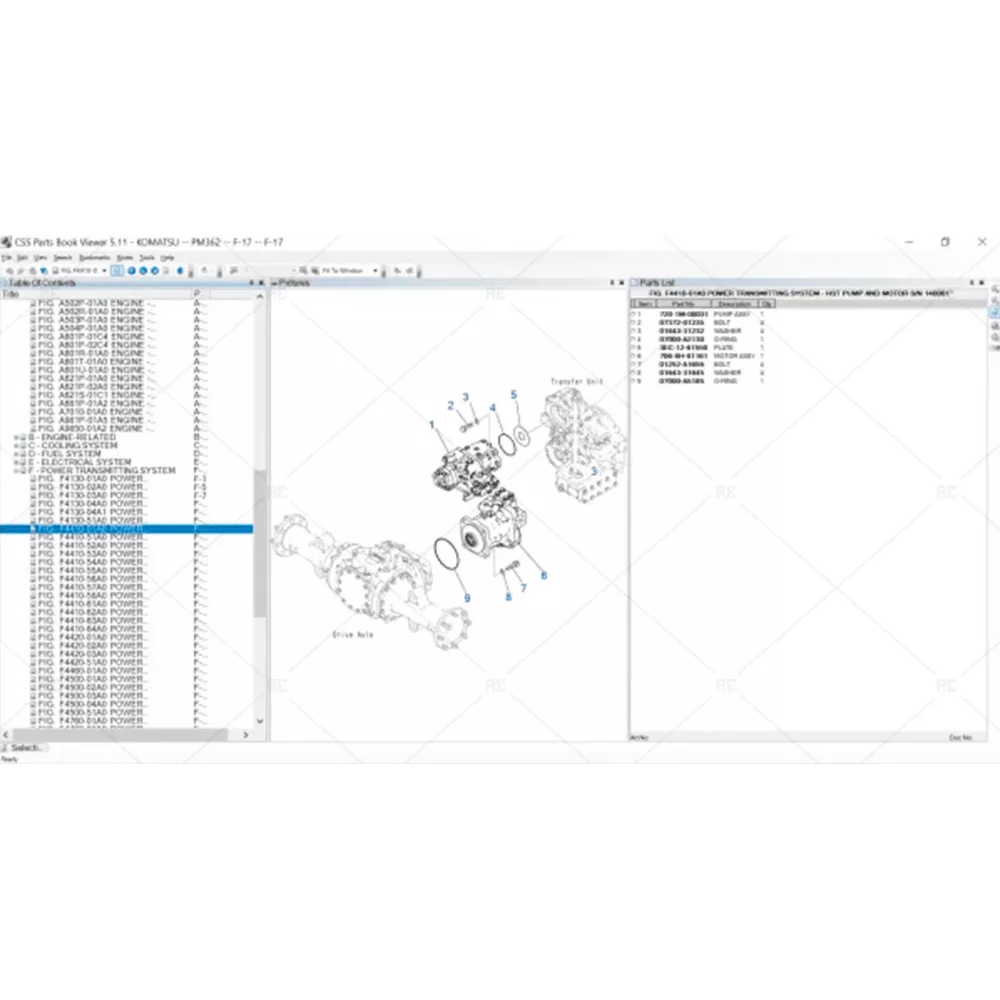
Task: Select the Search tab at bottom left
Action: tap(24, 748)
